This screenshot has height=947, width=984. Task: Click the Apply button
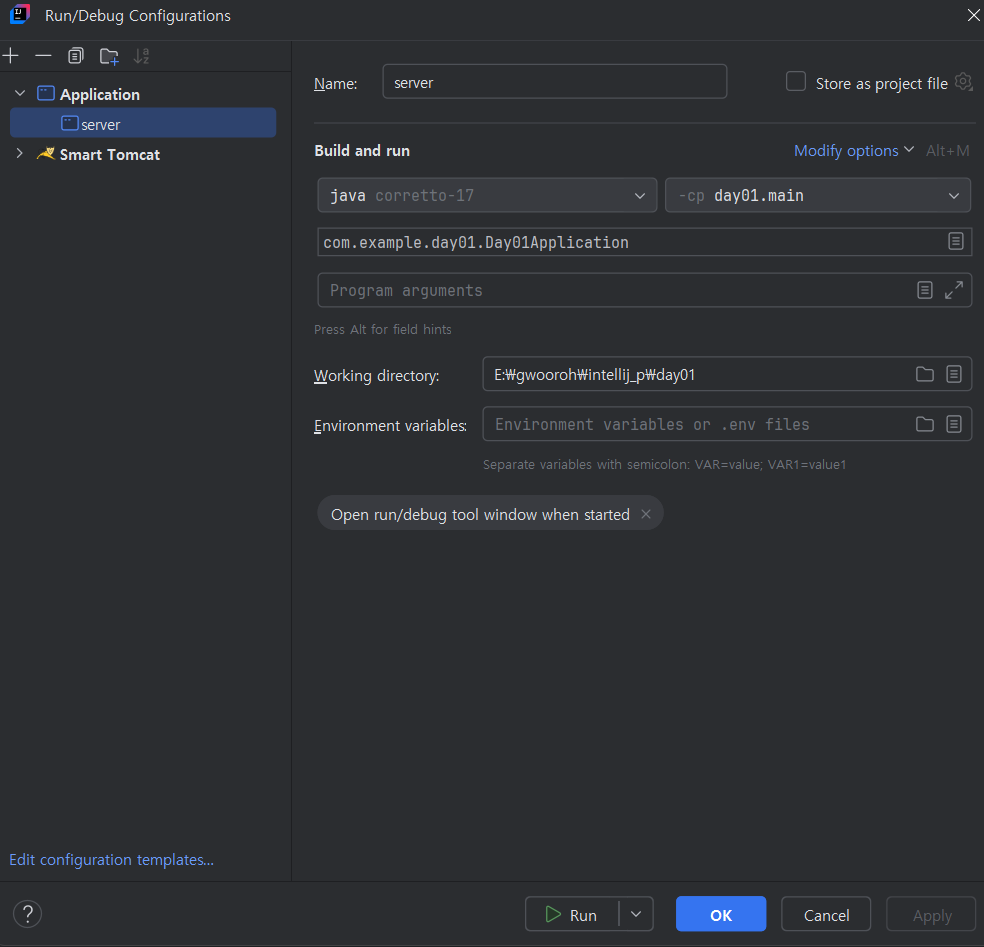[931, 914]
